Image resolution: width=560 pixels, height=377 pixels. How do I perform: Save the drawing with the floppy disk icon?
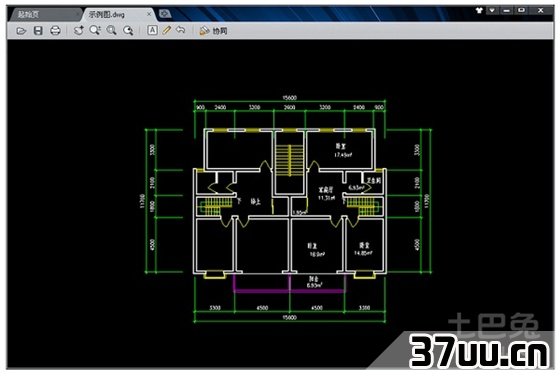click(38, 31)
